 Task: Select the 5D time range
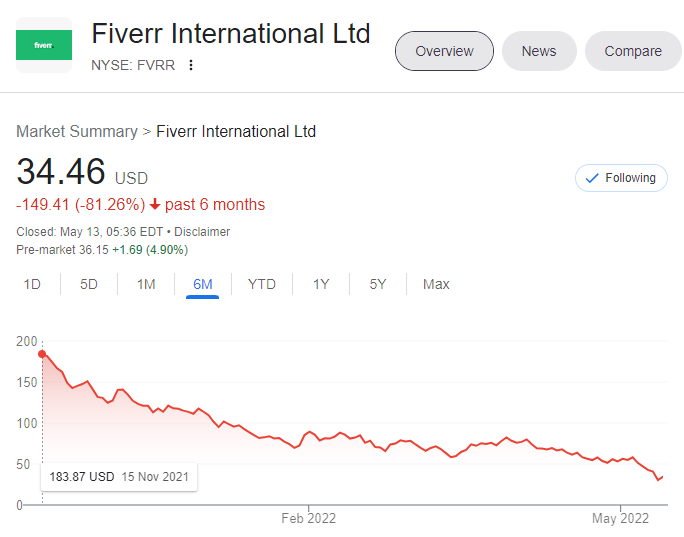(89, 284)
